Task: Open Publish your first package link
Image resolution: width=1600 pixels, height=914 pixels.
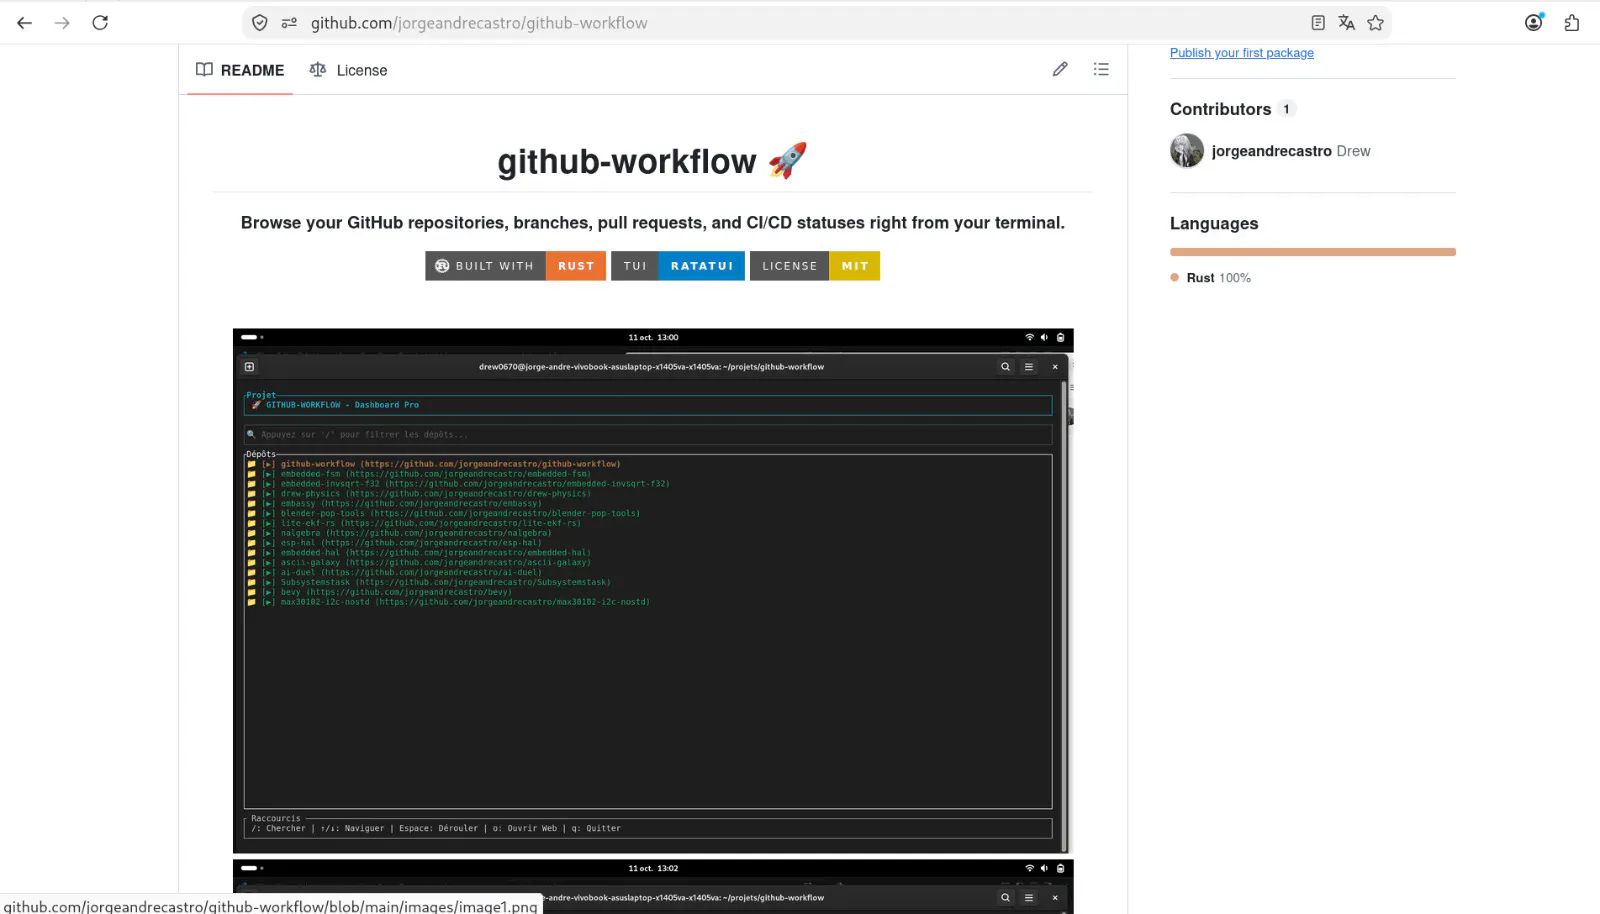Action: [1242, 53]
